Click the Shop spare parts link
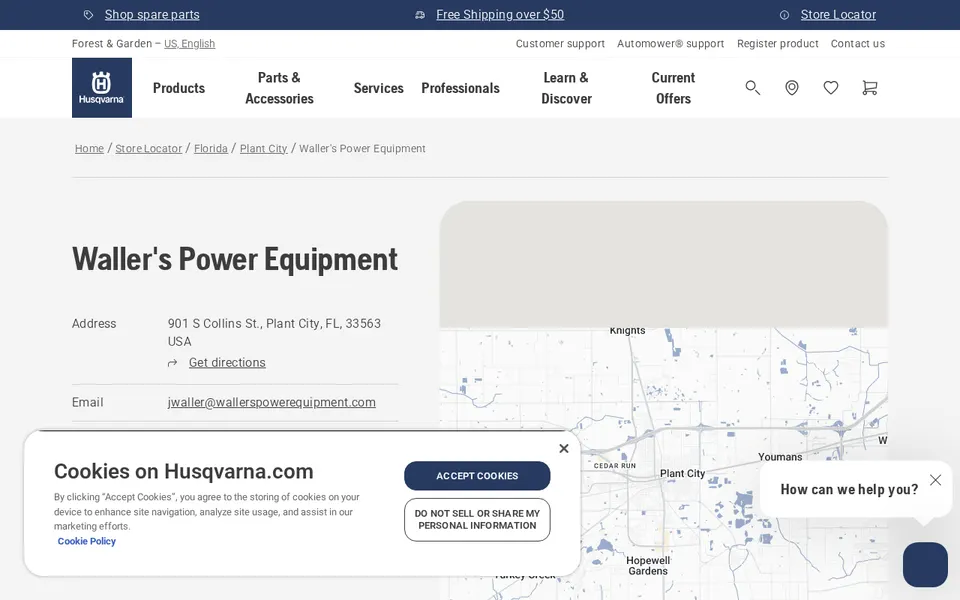The image size is (960, 600). point(152,15)
